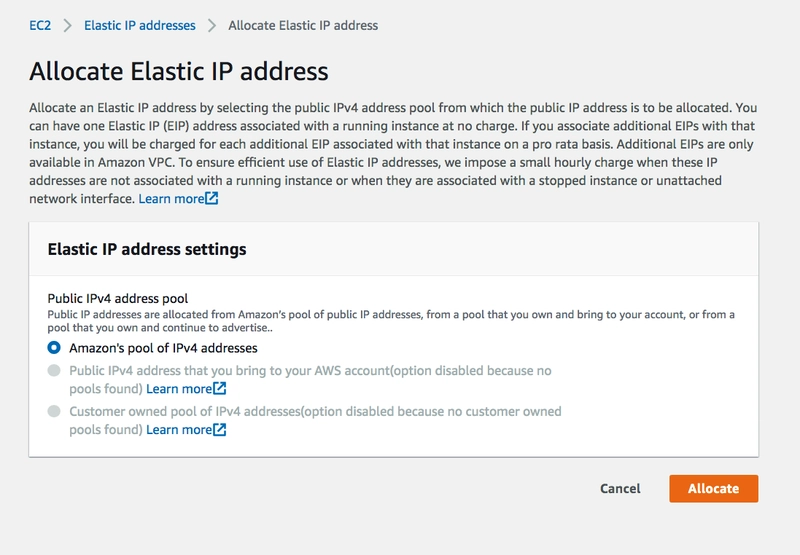Open external link icon after network interface text
The image size is (800, 555).
[x=212, y=198]
